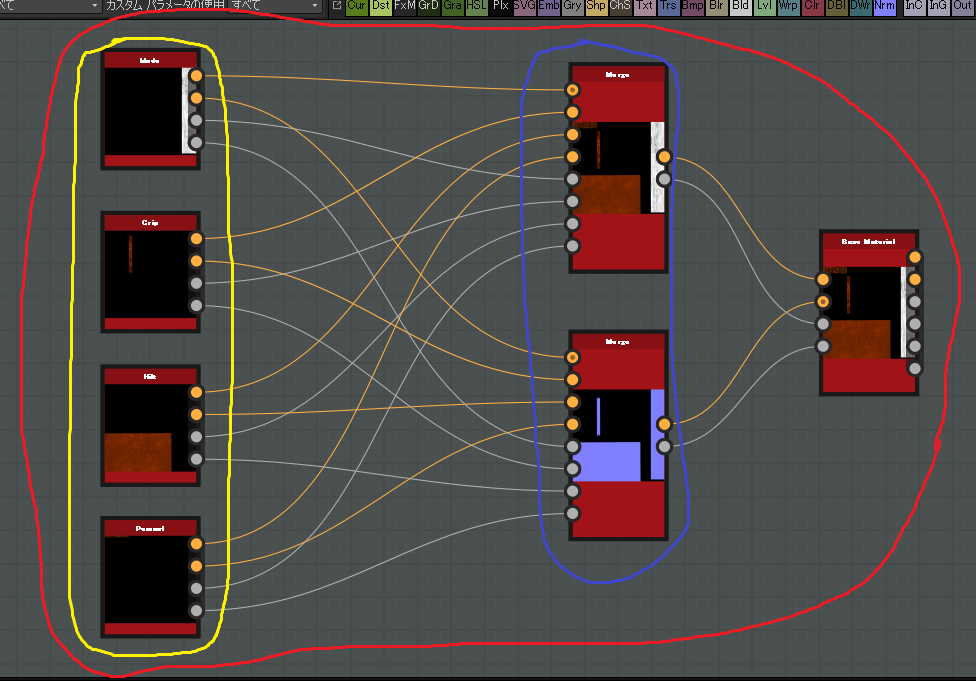This screenshot has height=681, width=976.
Task: Click blue-preview Merge node's gray output connector
Action: pos(664,446)
